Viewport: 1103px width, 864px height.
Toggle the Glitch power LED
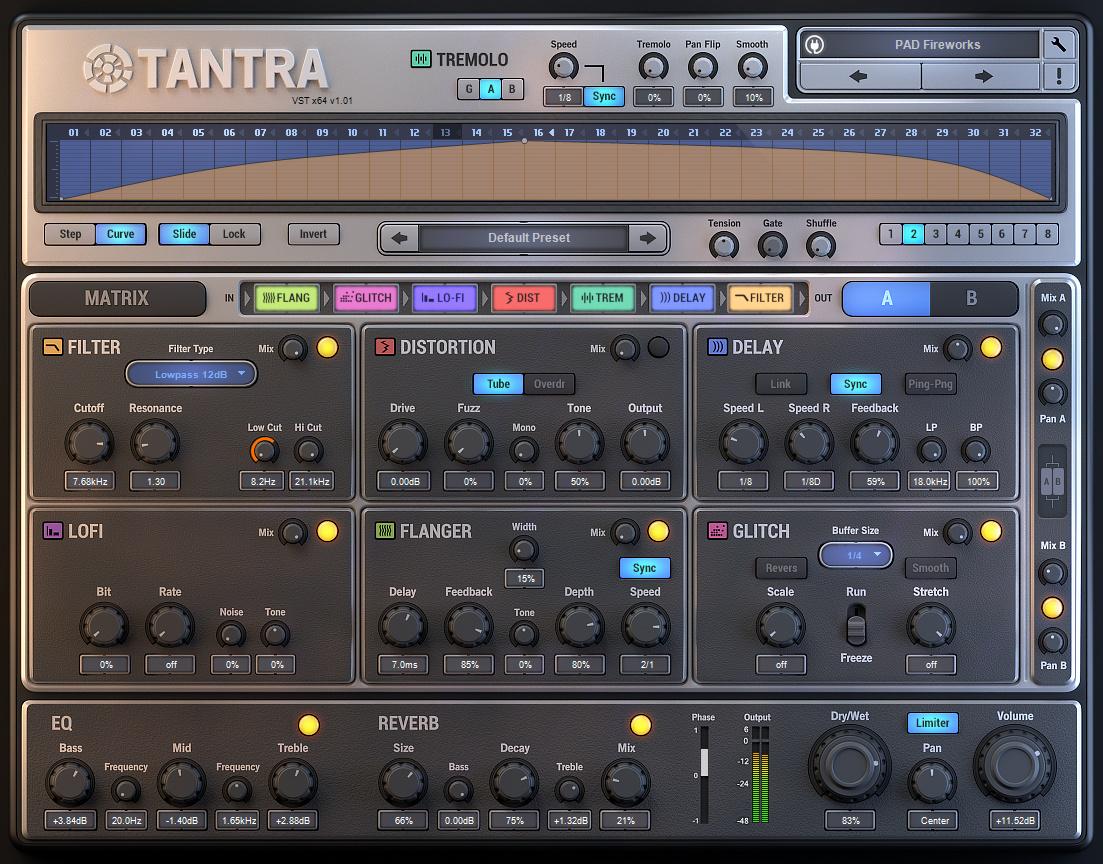(x=991, y=531)
